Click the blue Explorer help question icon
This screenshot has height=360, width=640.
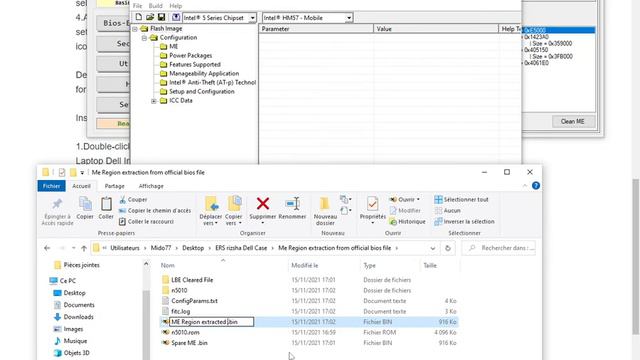pos(536,186)
